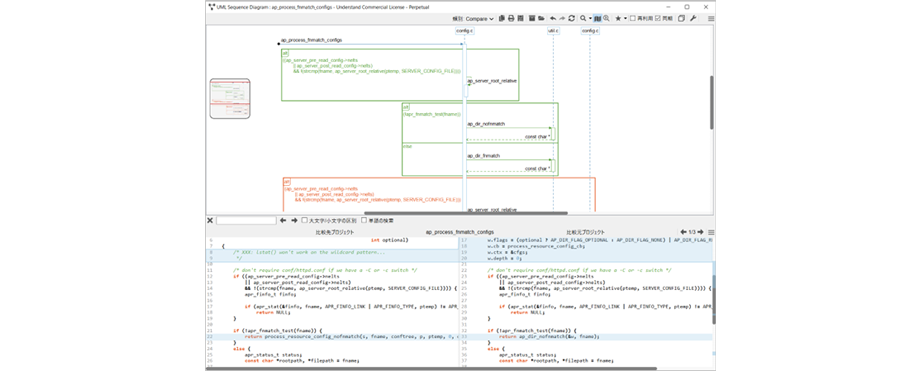920x371 pixels.
Task: Click the favorites star icon
Action: pyautogui.click(x=618, y=19)
